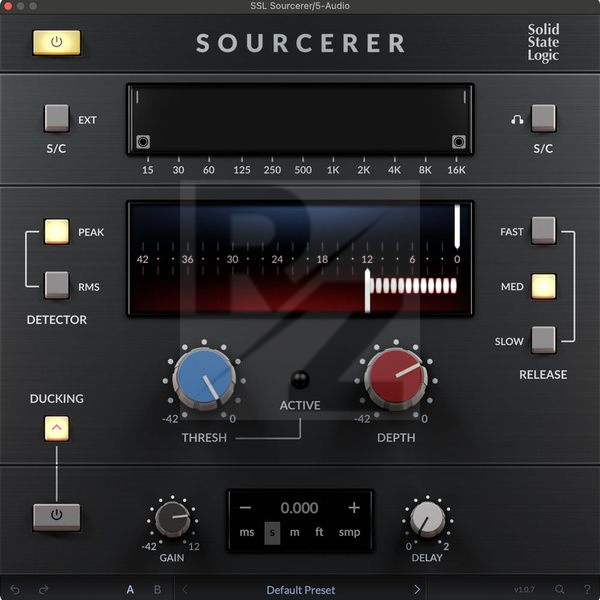Select the PEAK detector mode
Viewport: 600px width, 600px height.
coord(57,232)
